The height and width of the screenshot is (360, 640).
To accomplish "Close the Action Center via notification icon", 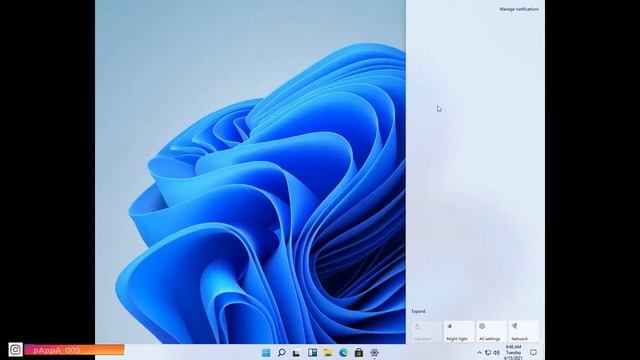I will click(533, 352).
